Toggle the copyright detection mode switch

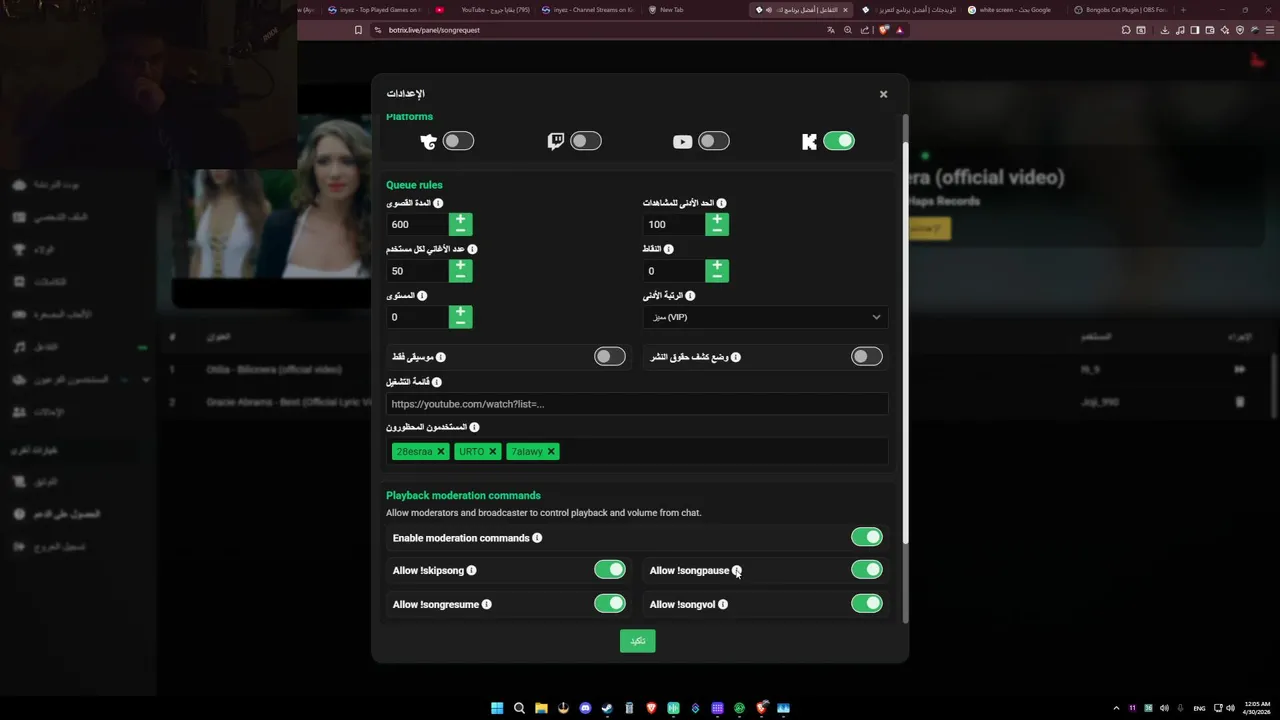click(x=866, y=356)
